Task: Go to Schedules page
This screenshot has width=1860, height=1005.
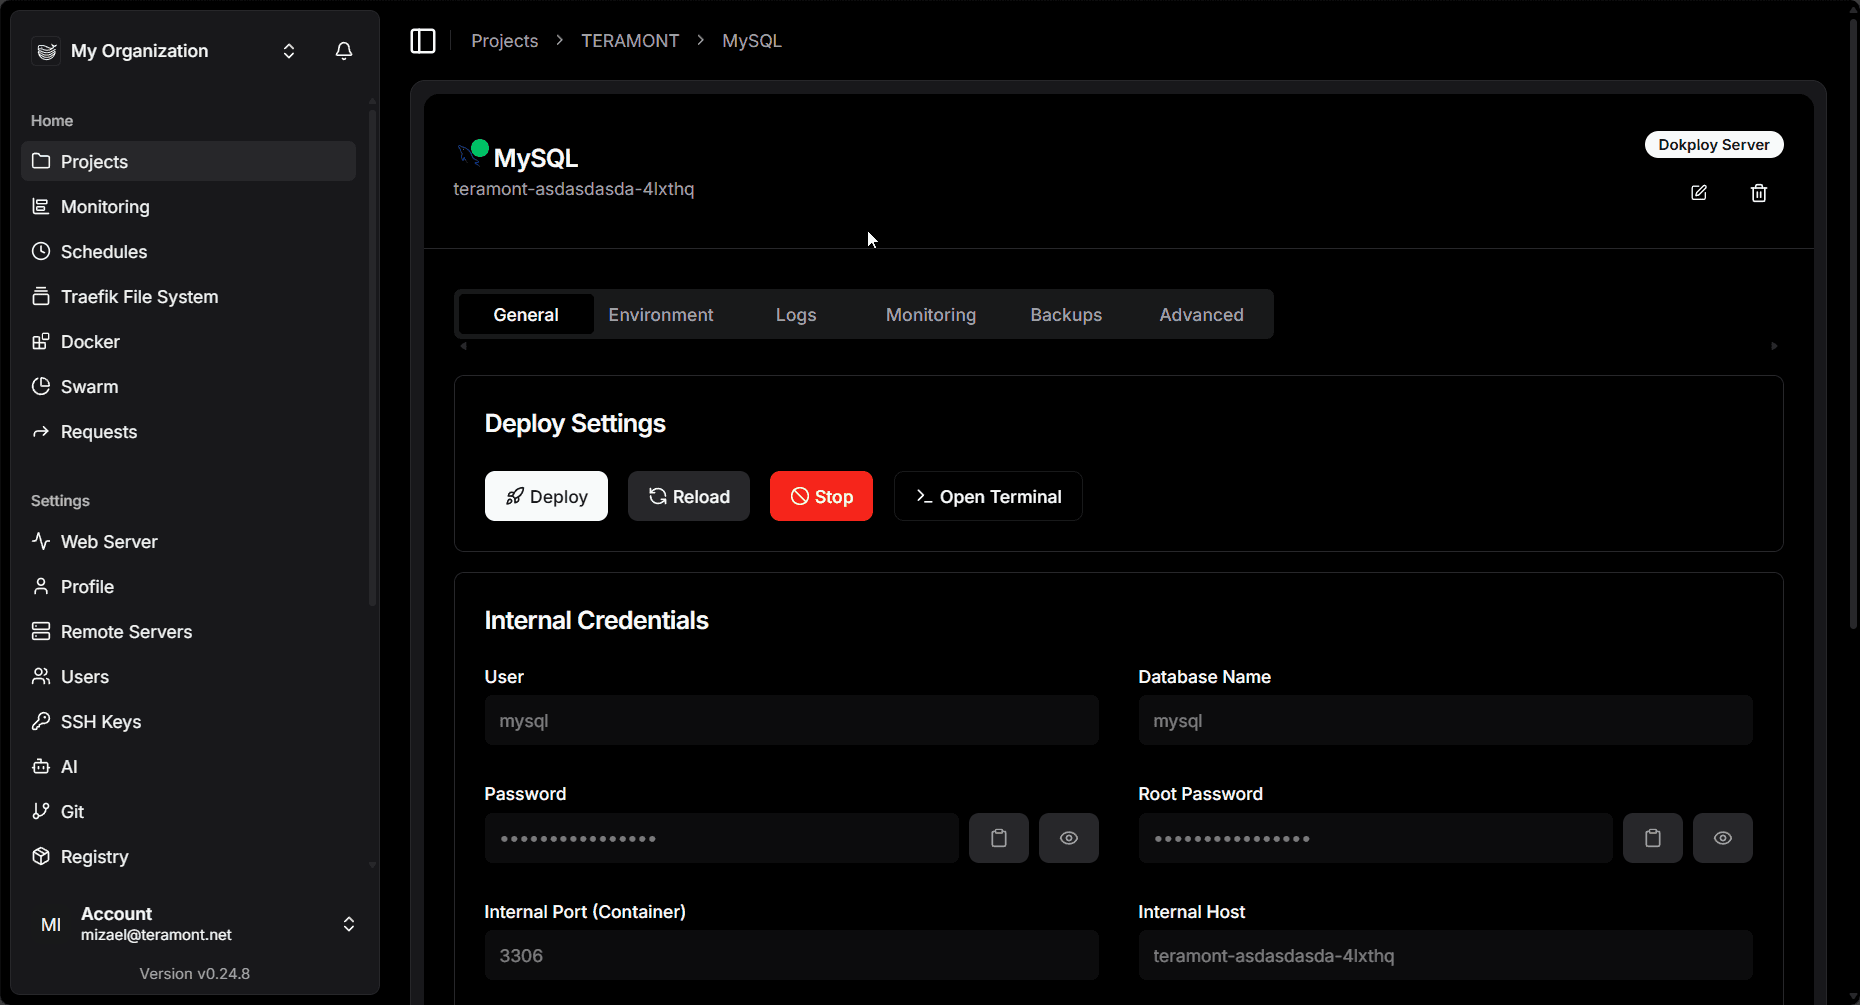Action: pos(188,251)
